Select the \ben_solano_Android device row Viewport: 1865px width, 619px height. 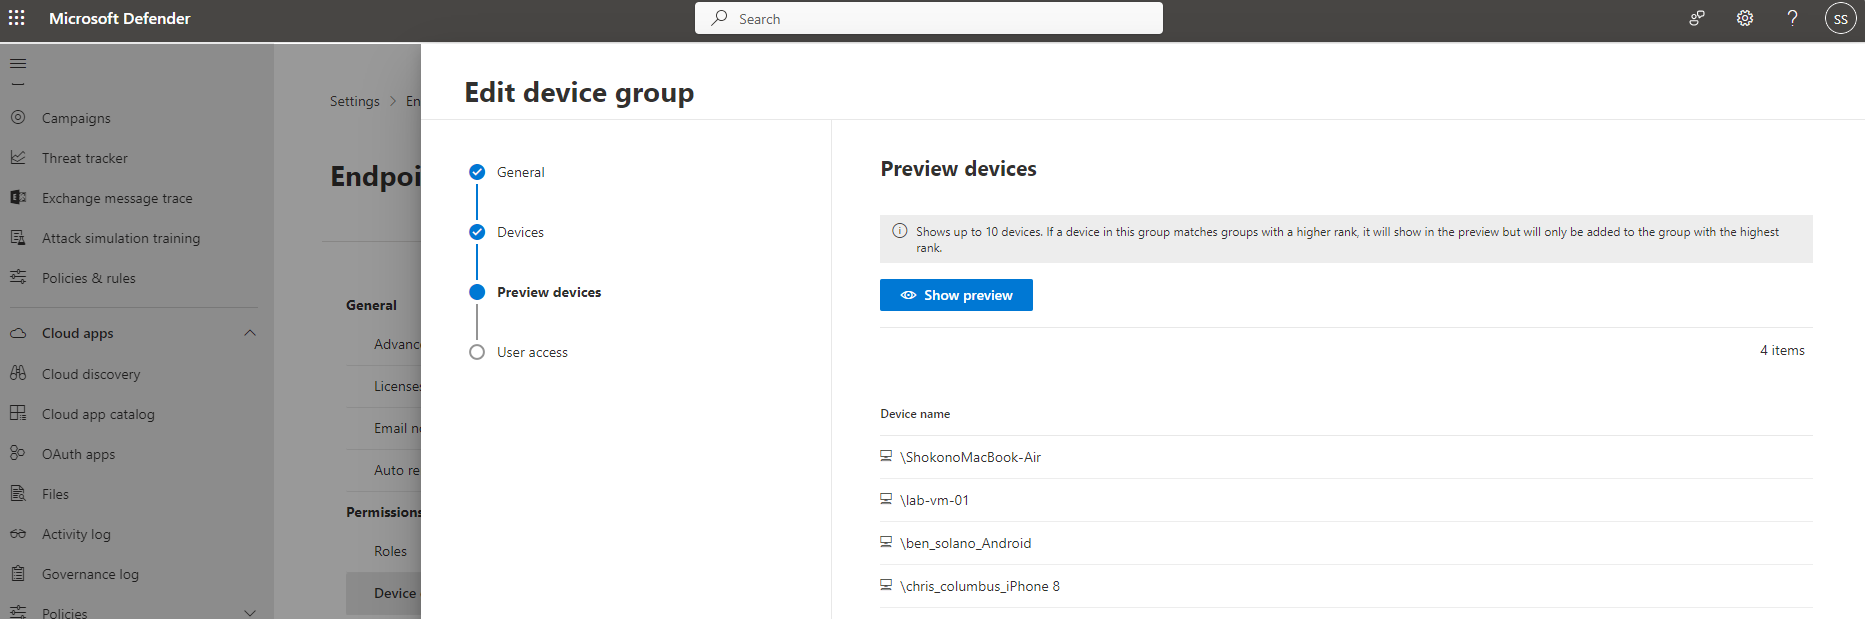coord(1346,543)
